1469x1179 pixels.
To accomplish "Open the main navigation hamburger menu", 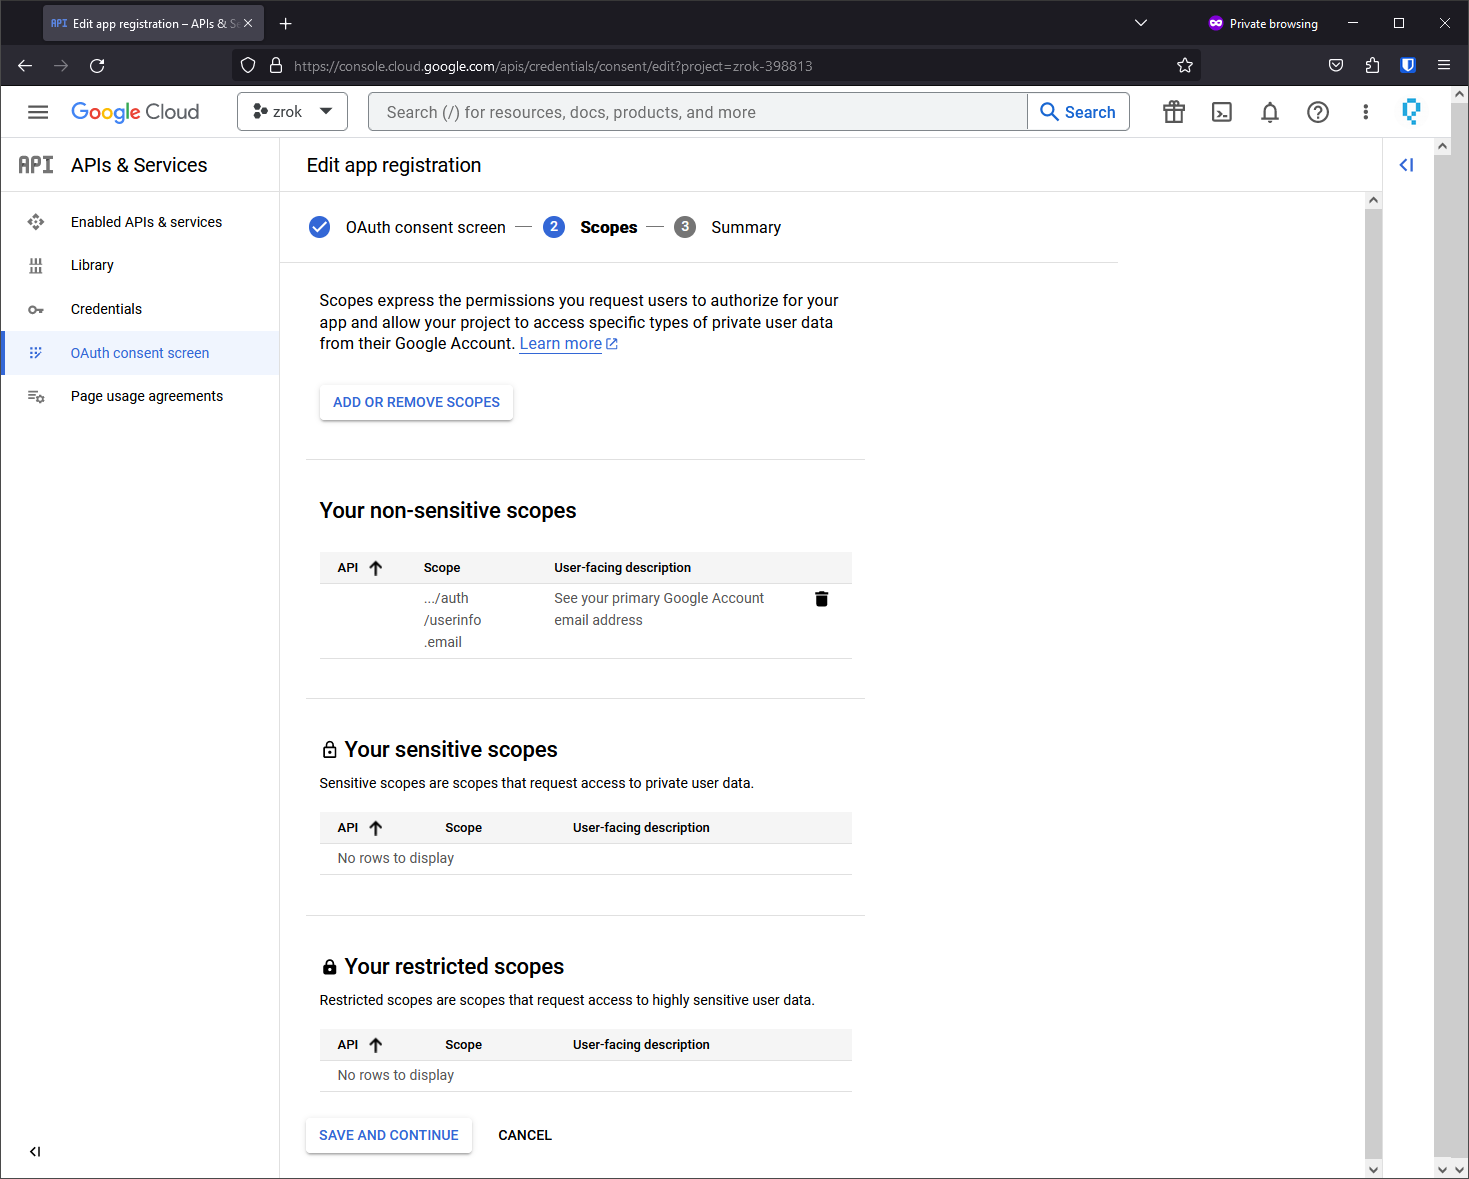I will [38, 112].
